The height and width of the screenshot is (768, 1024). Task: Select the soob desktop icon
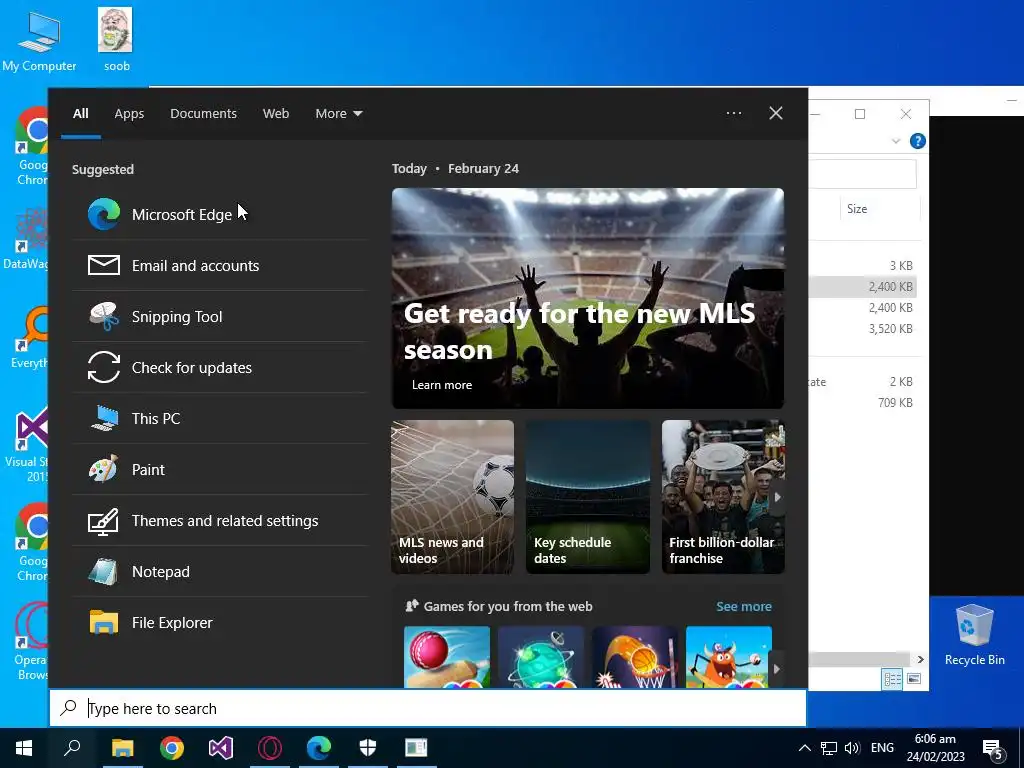pos(116,39)
